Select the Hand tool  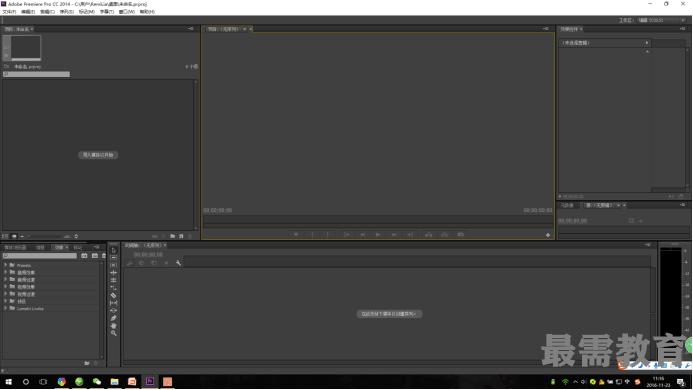(x=114, y=325)
